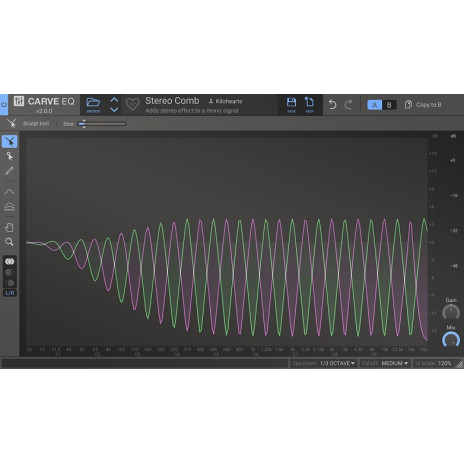This screenshot has height=464, width=464.
Task: Turn the Mix knob
Action: pyautogui.click(x=451, y=340)
